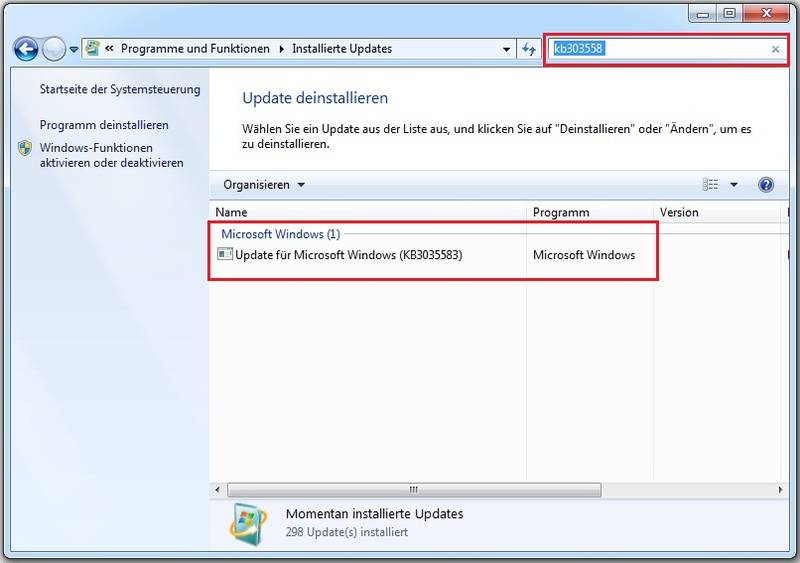Open Startseite der Systemsteuerung link
The width and height of the screenshot is (800, 563).
pos(120,90)
